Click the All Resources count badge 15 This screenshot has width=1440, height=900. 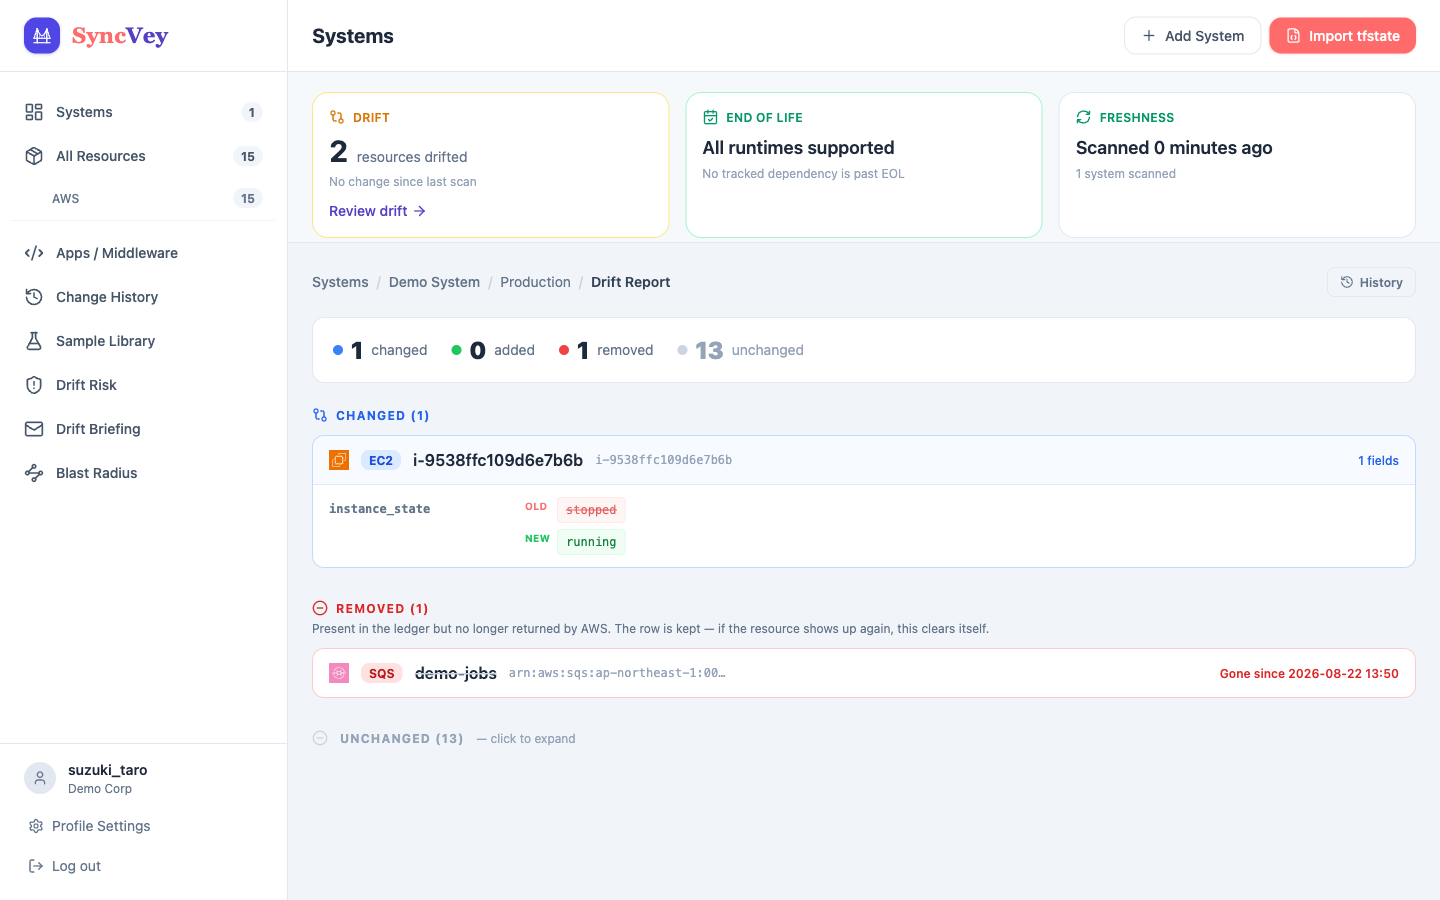(x=248, y=156)
